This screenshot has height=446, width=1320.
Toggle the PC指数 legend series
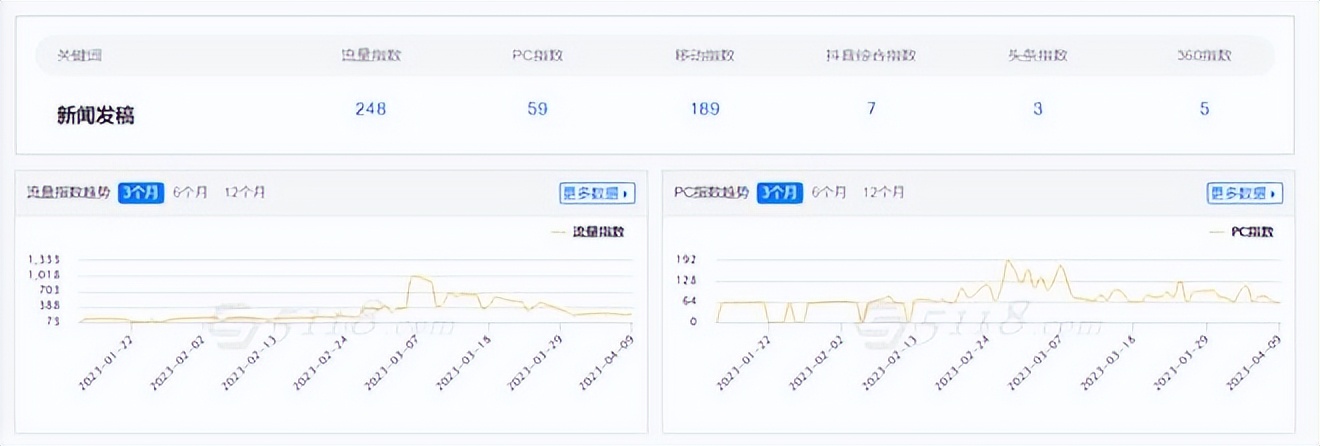[x=1241, y=232]
